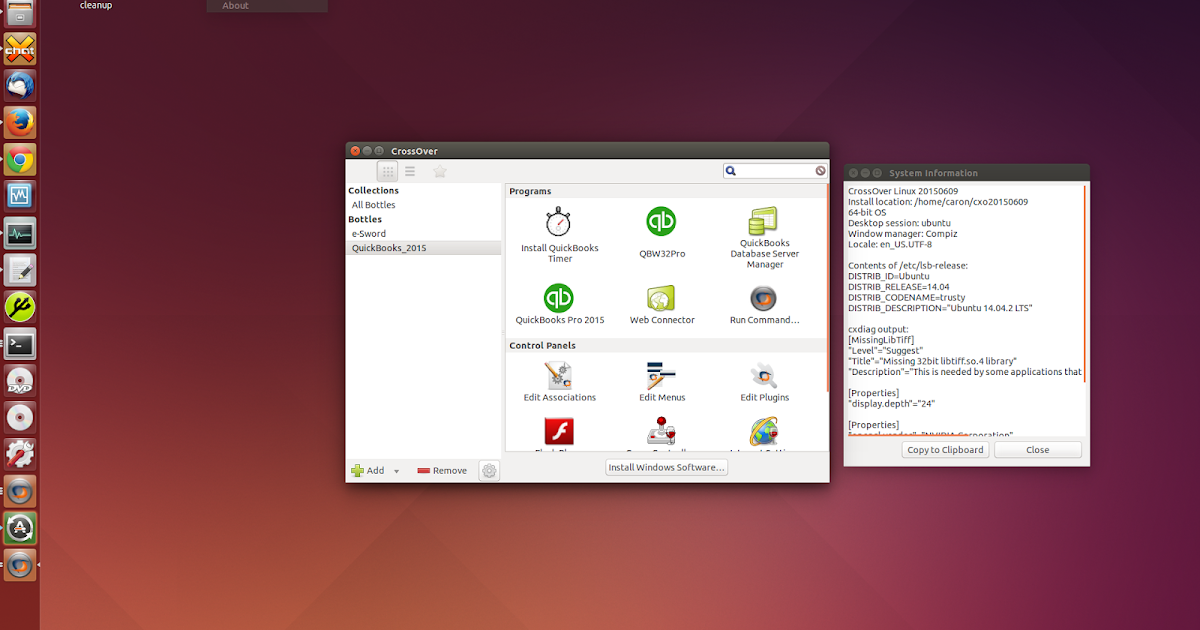Open the Web Connector program

[x=661, y=298]
